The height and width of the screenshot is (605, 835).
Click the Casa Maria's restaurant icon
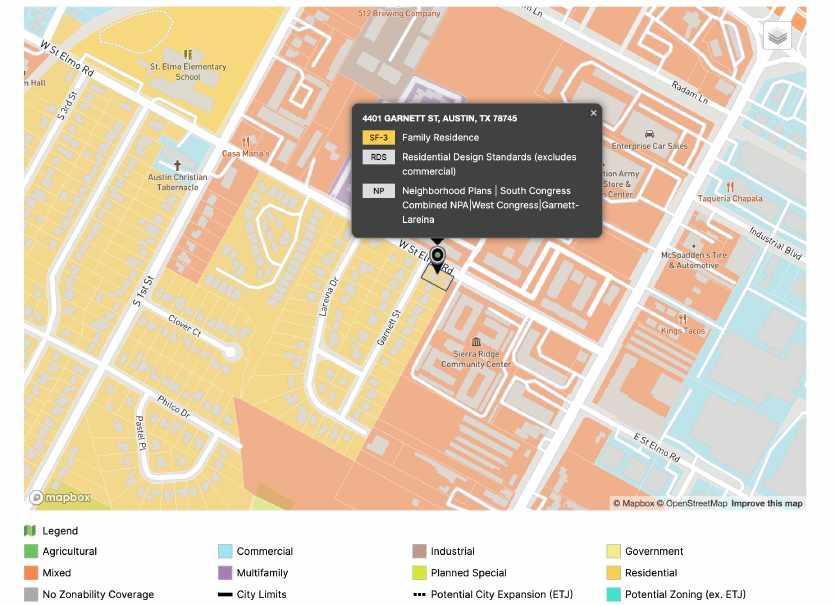point(245,143)
